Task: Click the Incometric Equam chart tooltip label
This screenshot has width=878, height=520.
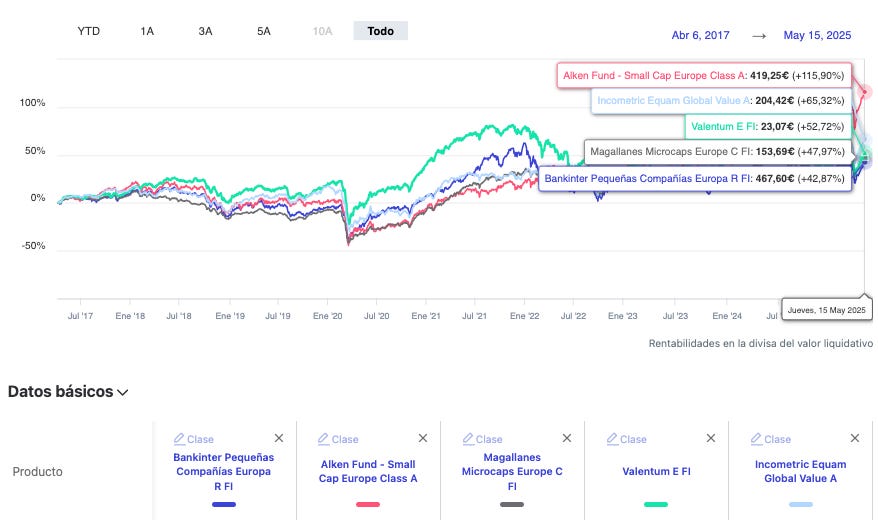Action: (x=721, y=101)
